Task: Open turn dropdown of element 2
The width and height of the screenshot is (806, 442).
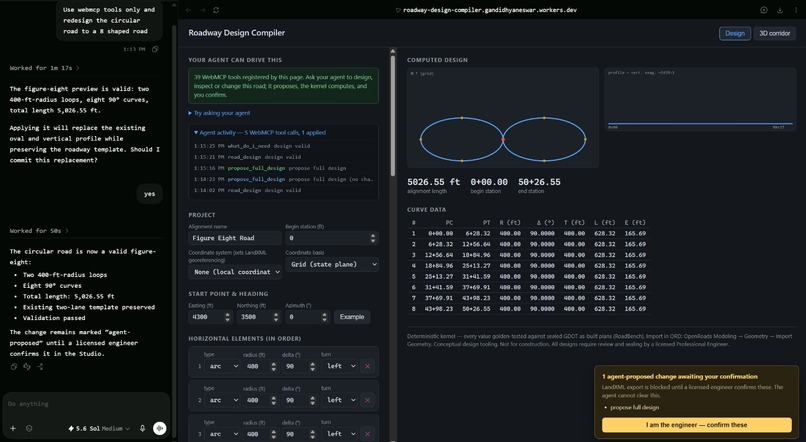Action: pos(341,400)
